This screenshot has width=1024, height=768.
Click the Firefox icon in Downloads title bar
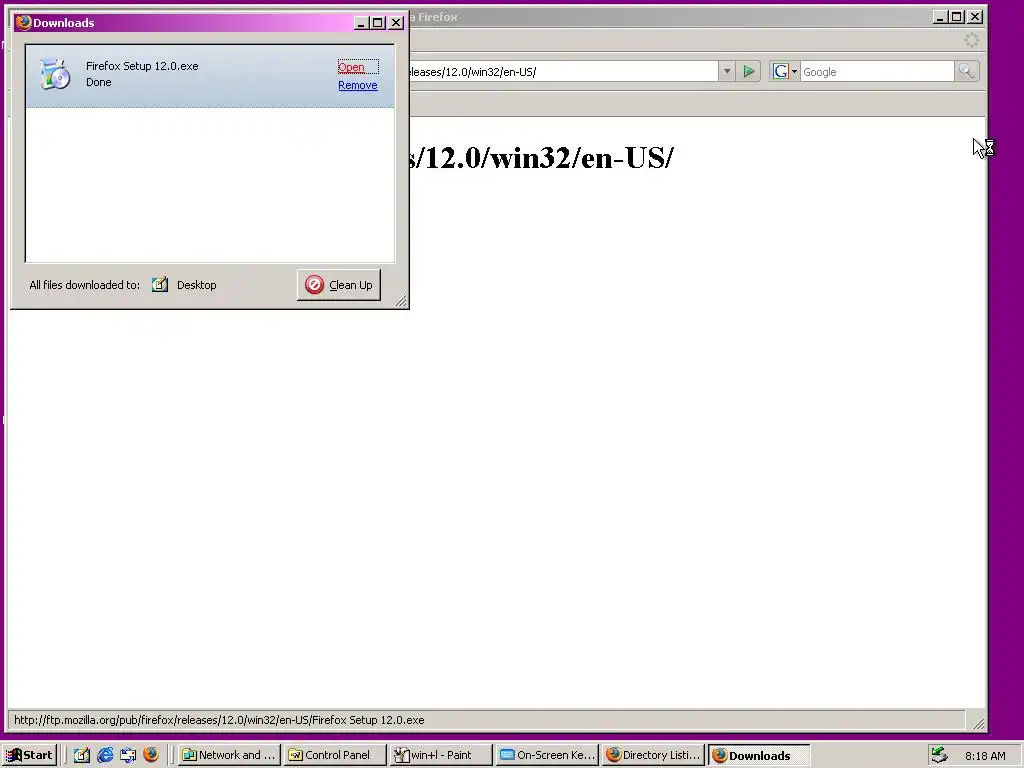24,22
